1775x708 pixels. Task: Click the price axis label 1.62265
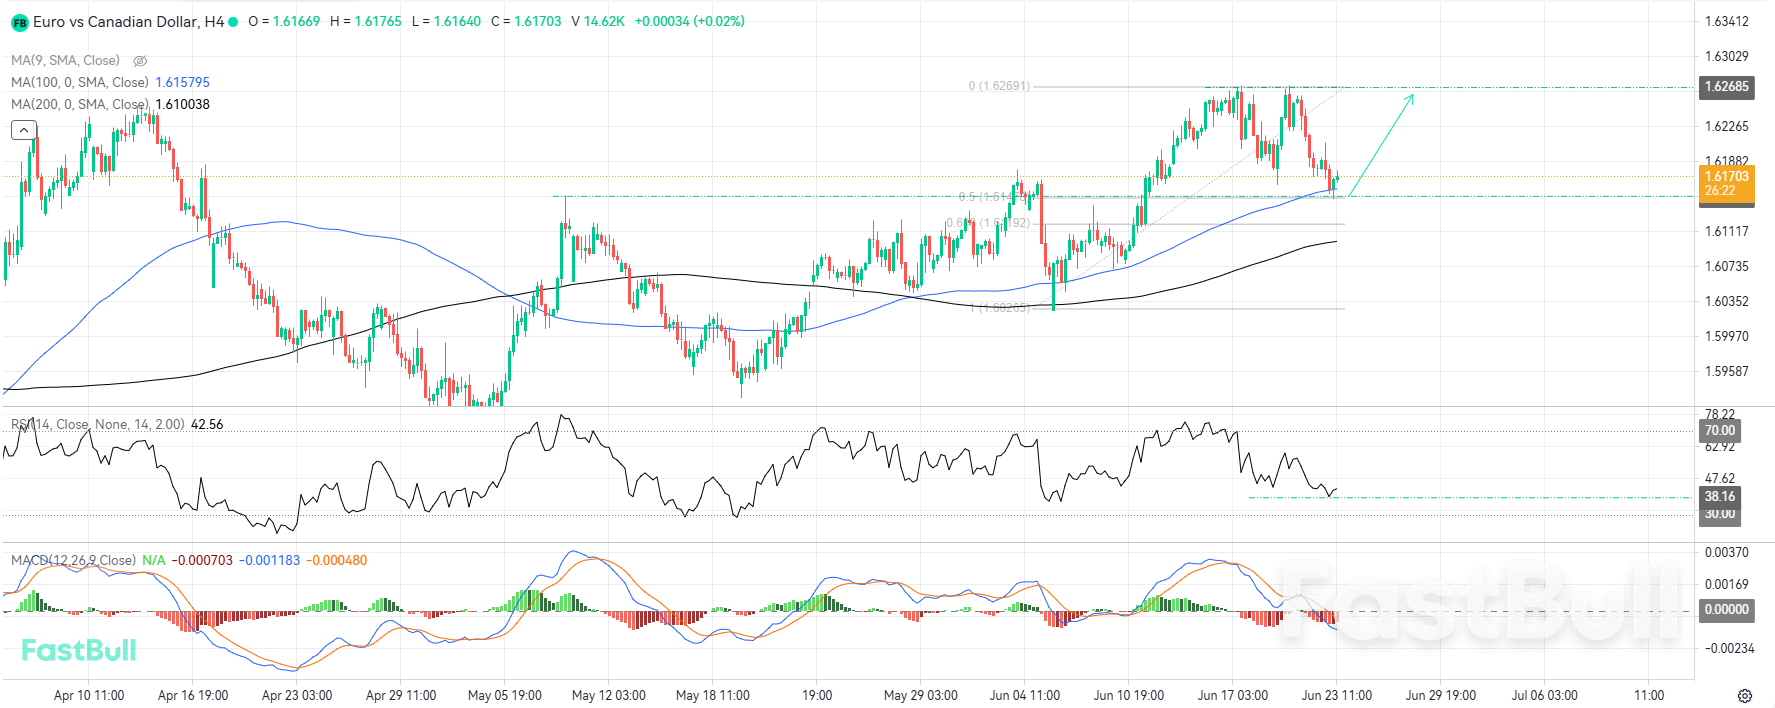click(1727, 127)
